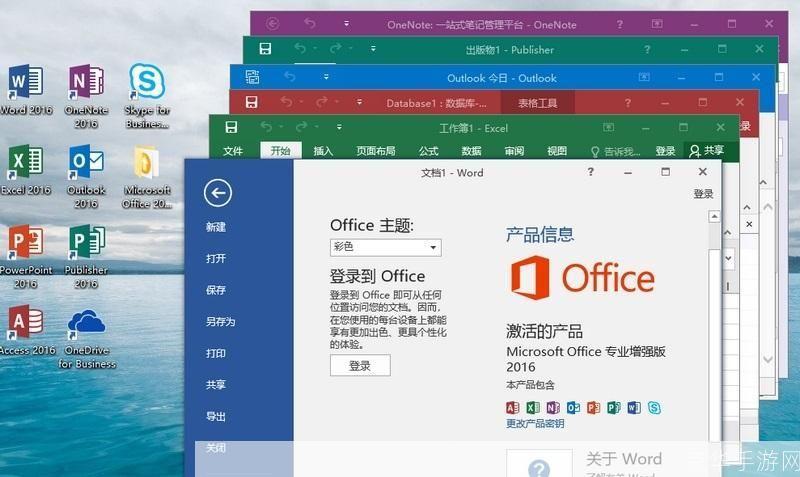Click the Access icon under included products
The height and width of the screenshot is (477, 800).
pyautogui.click(x=512, y=408)
